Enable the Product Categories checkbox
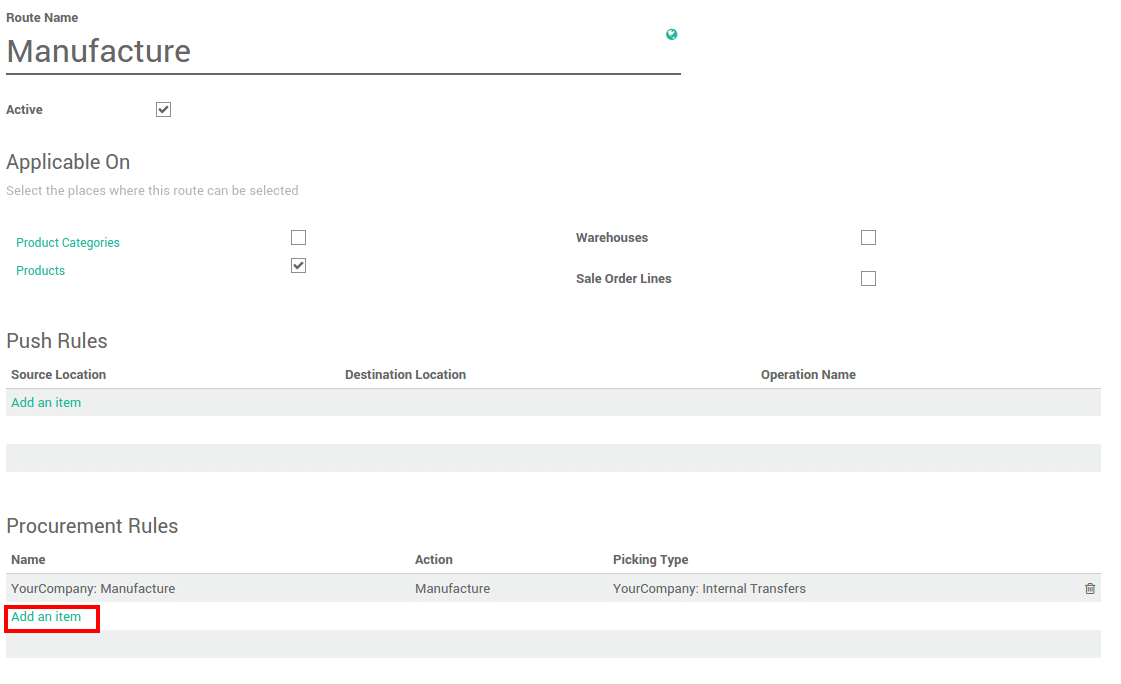1121x684 pixels. tap(298, 237)
